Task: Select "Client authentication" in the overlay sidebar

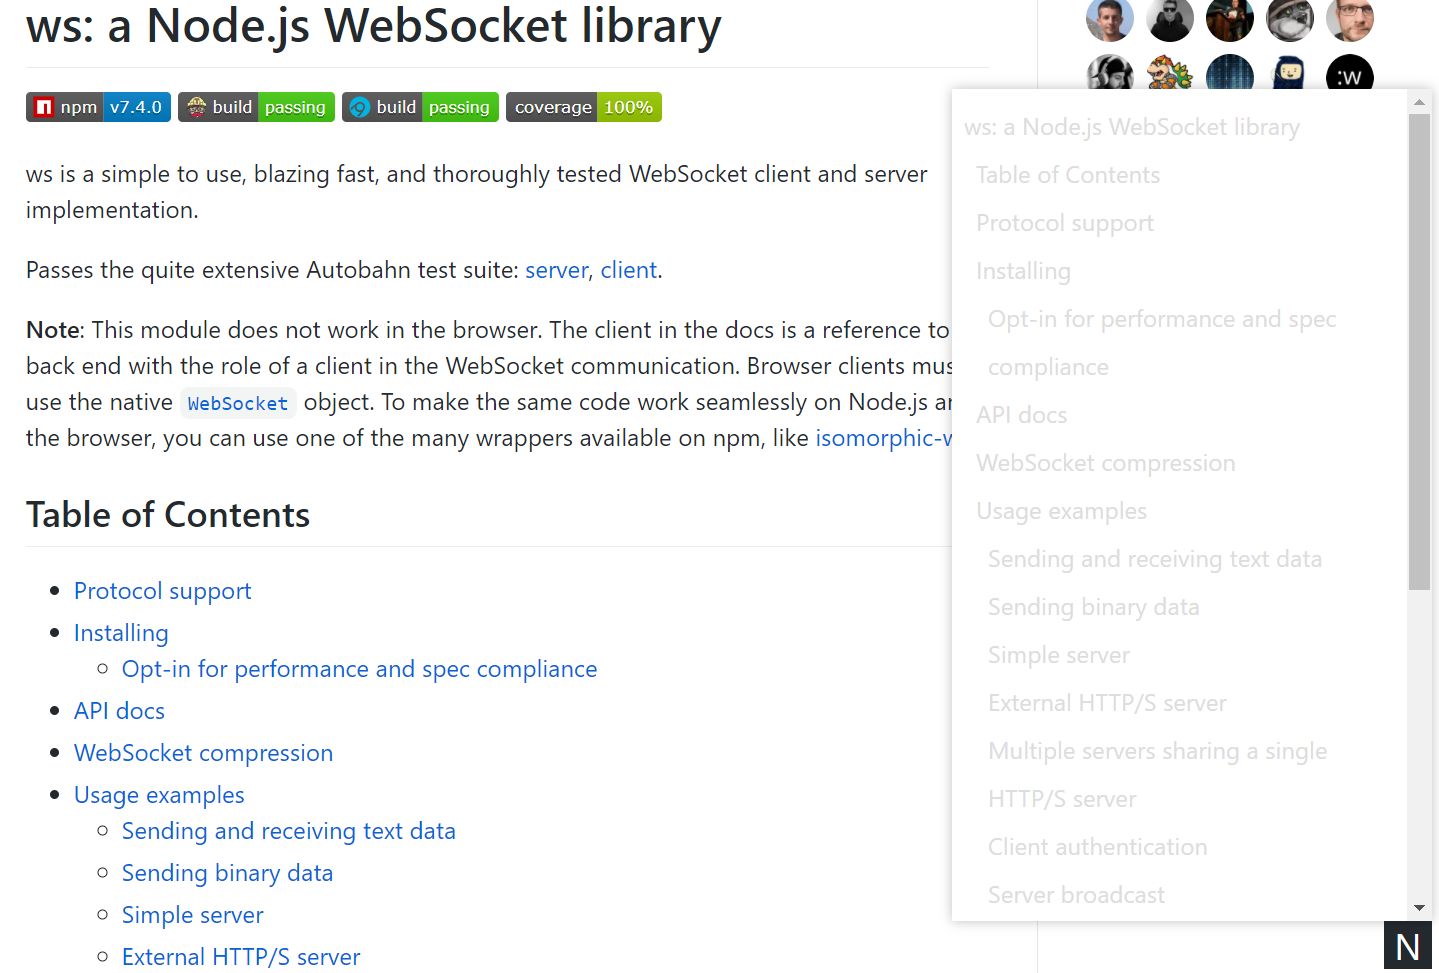Action: coord(1097,847)
